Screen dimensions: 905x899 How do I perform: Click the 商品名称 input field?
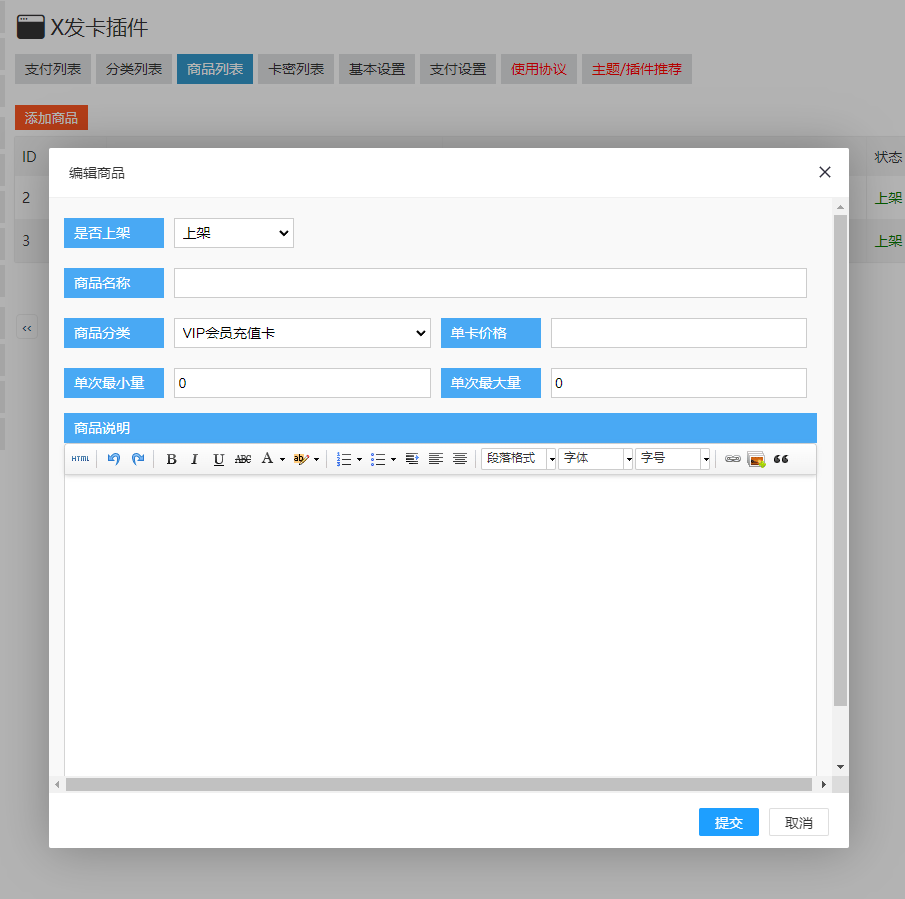pyautogui.click(x=490, y=283)
